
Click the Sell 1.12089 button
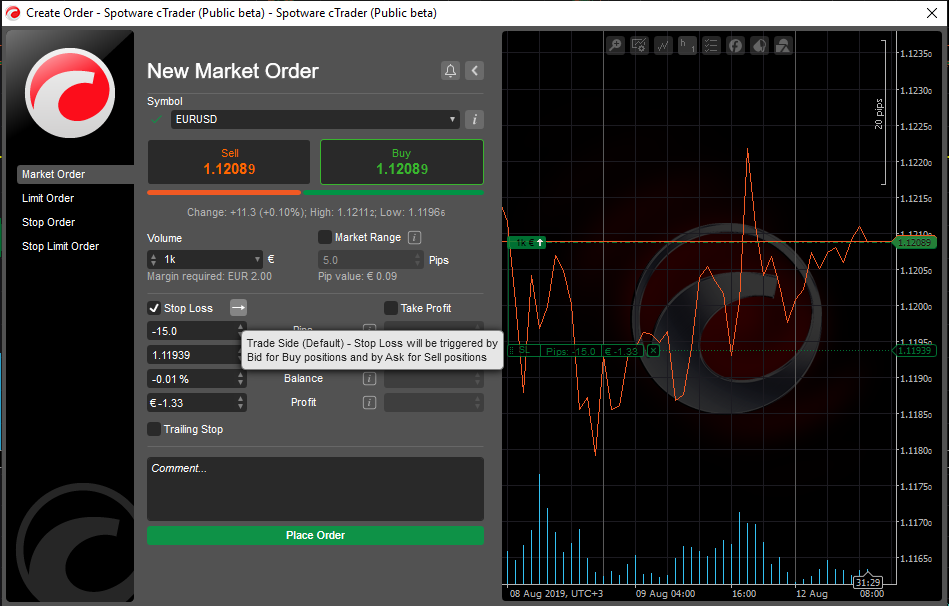[x=229, y=162]
